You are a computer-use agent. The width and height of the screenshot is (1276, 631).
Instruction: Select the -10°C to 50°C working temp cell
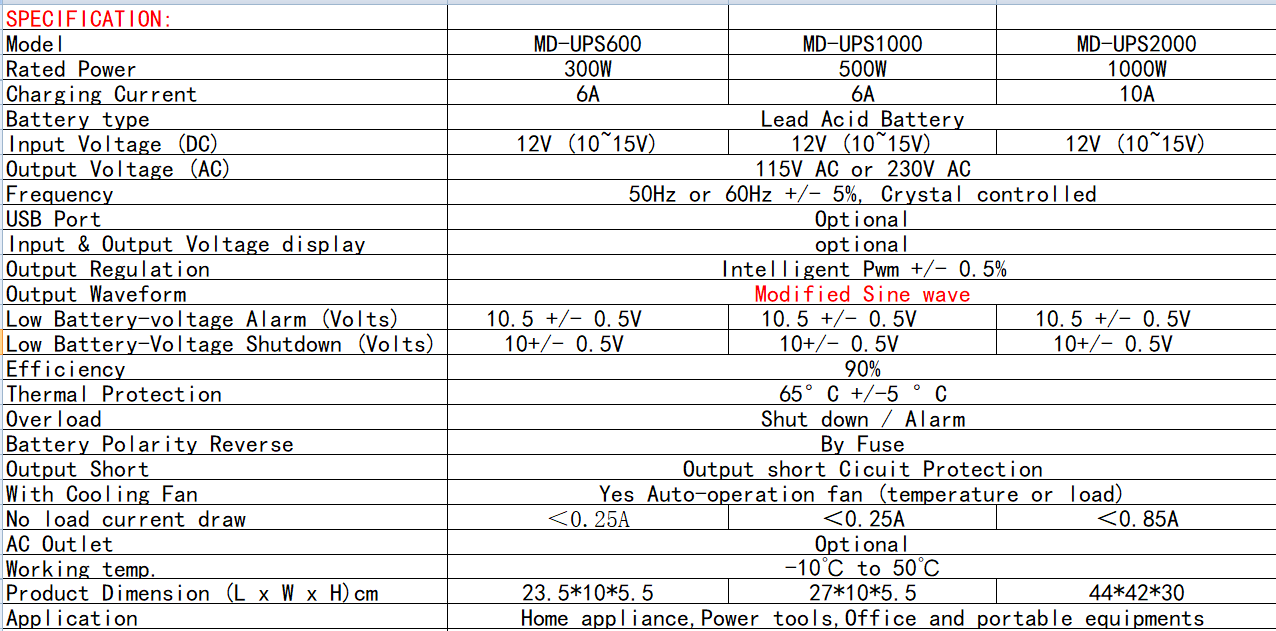(x=862, y=568)
